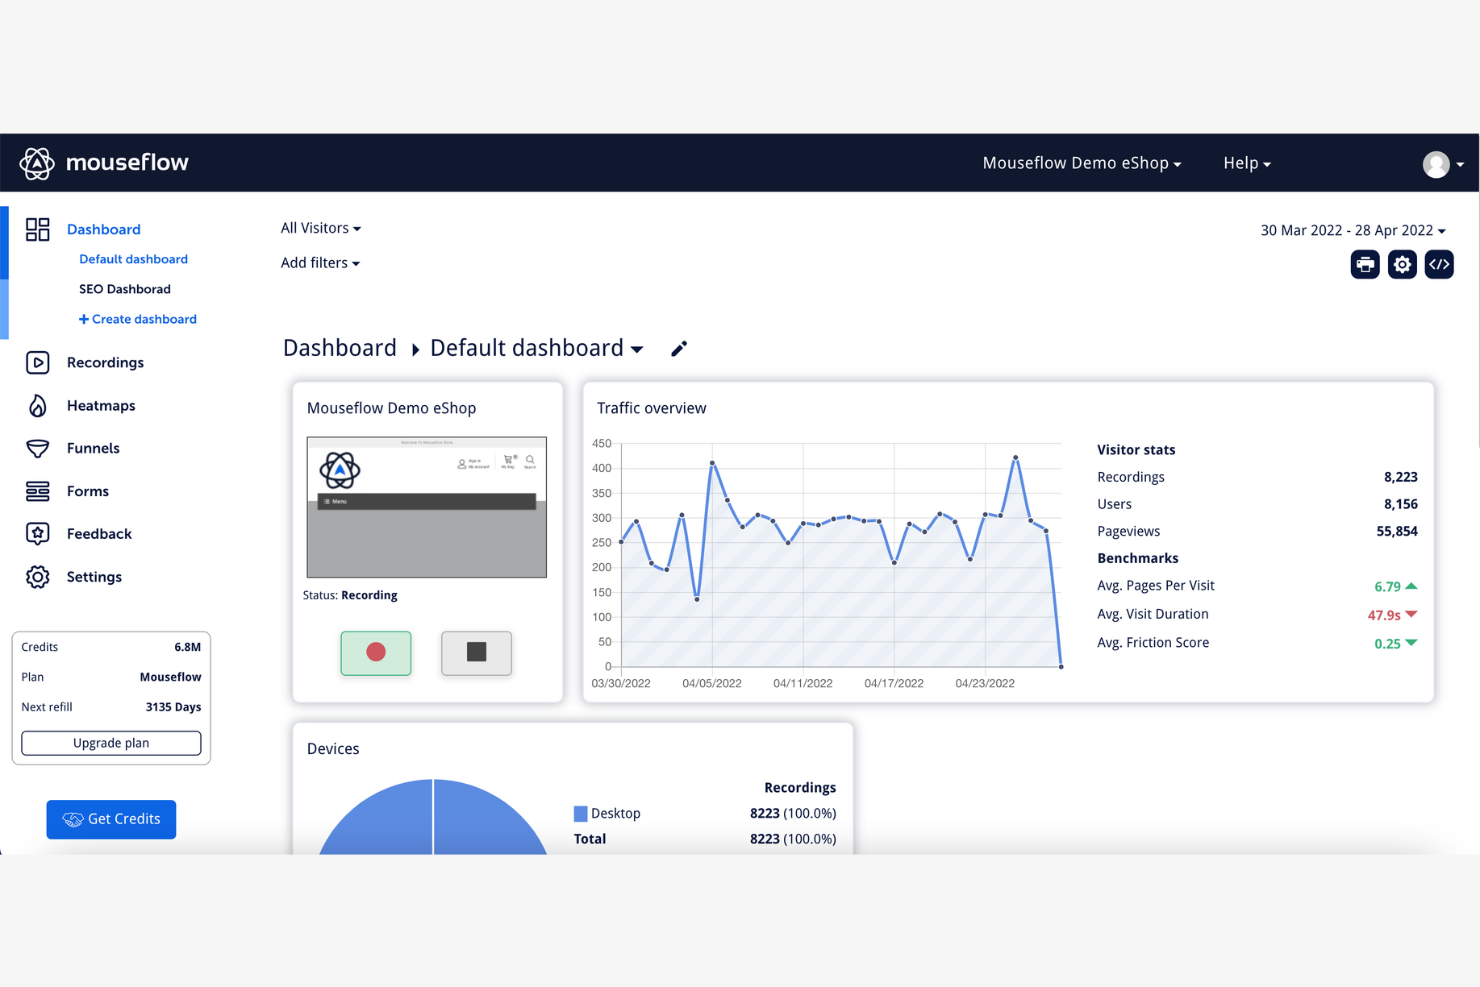
Task: Open the embed code icon button
Action: click(x=1439, y=264)
